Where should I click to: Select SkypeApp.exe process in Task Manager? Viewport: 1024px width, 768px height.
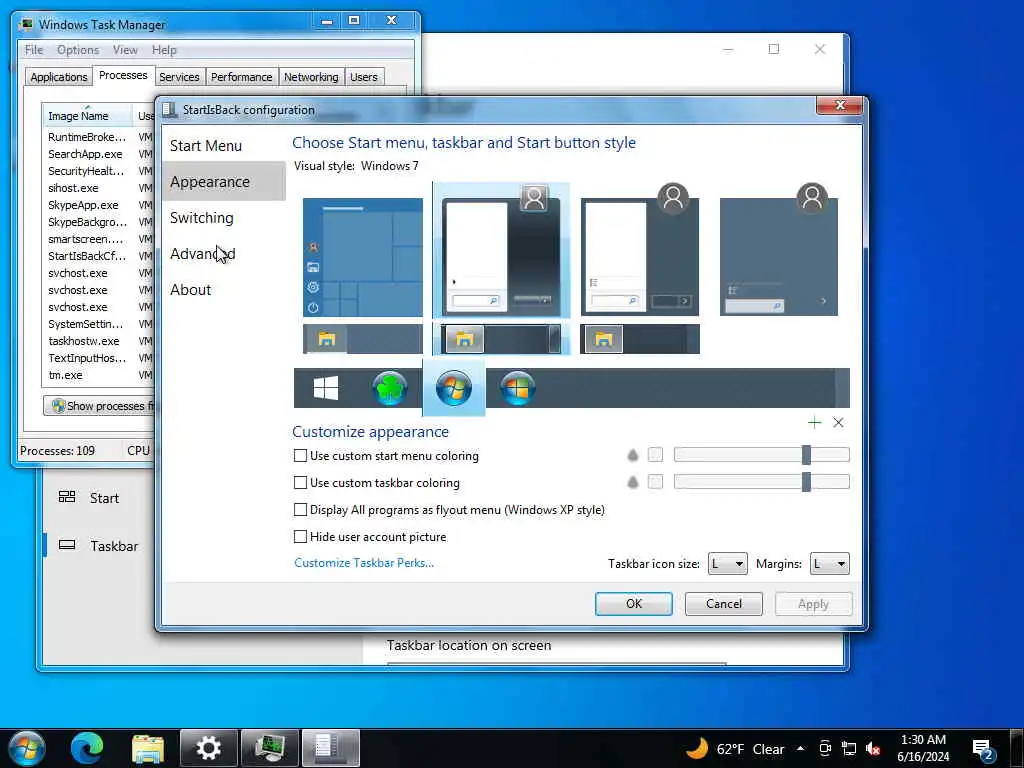(97, 205)
